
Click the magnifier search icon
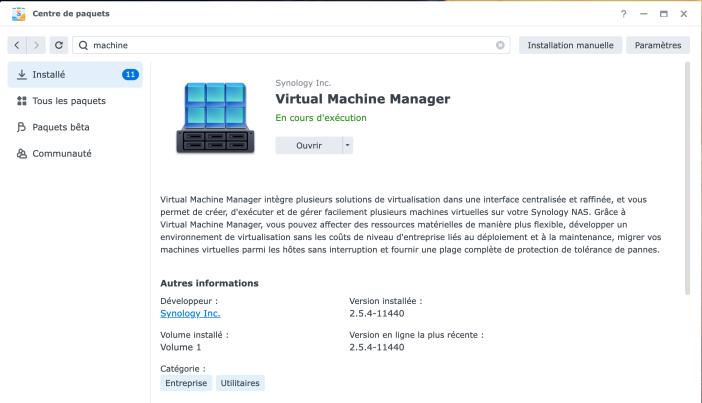83,45
